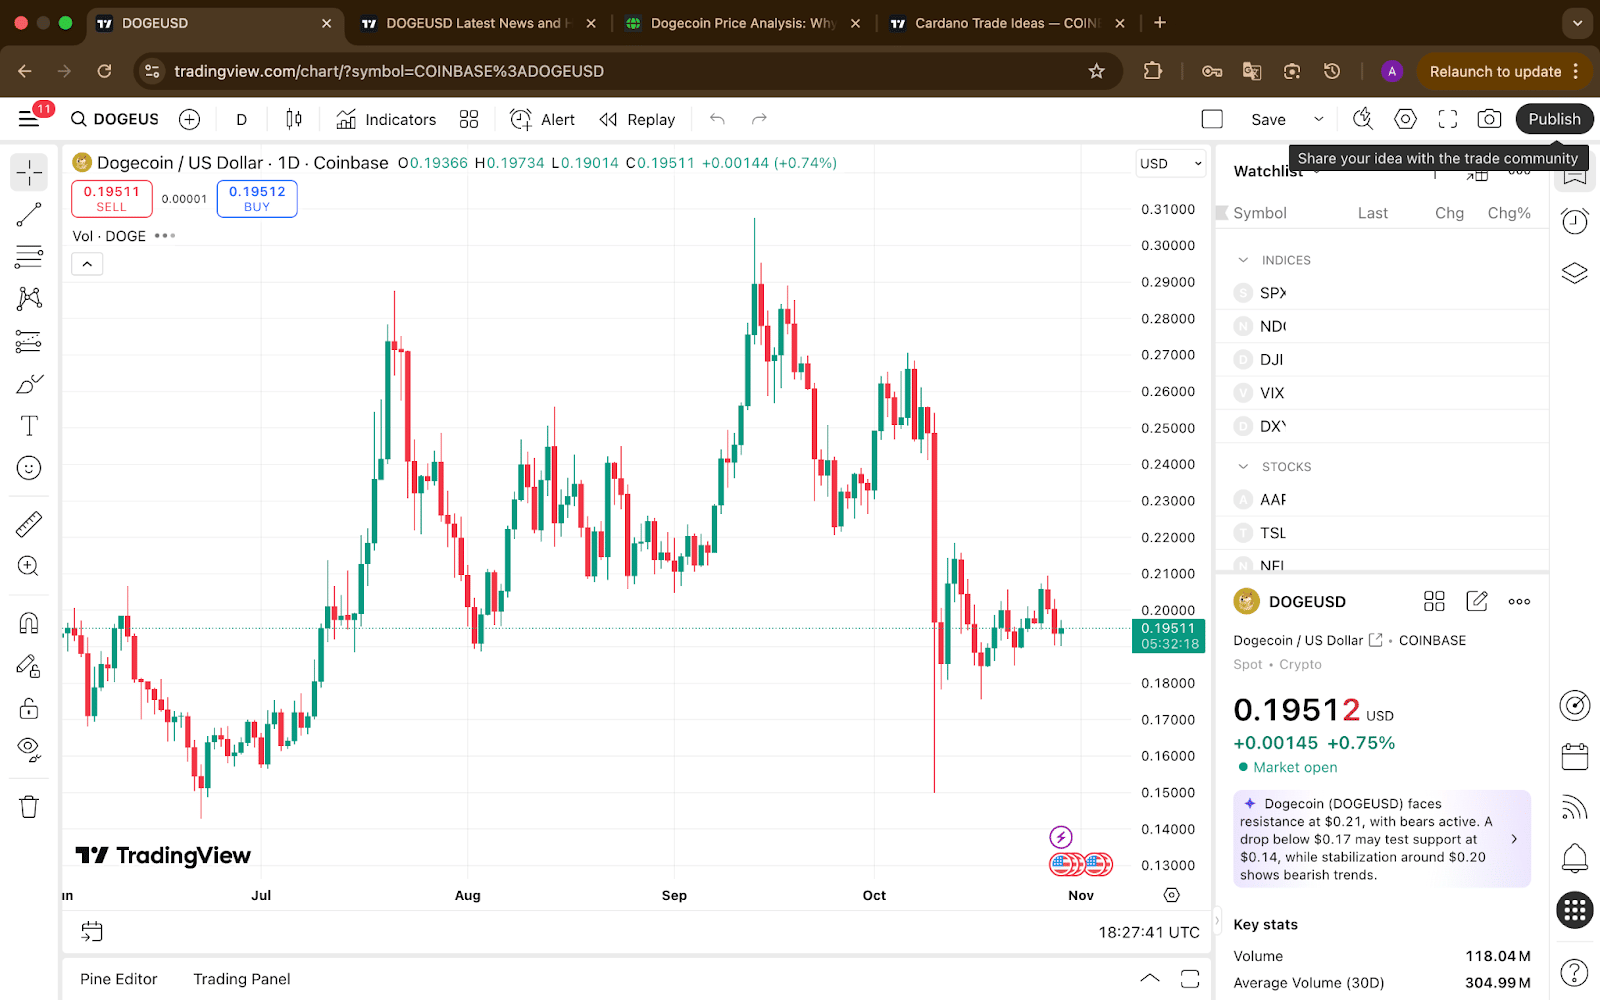Open the USD currency dropdown
Viewport: 1600px width, 1000px height.
1170,164
